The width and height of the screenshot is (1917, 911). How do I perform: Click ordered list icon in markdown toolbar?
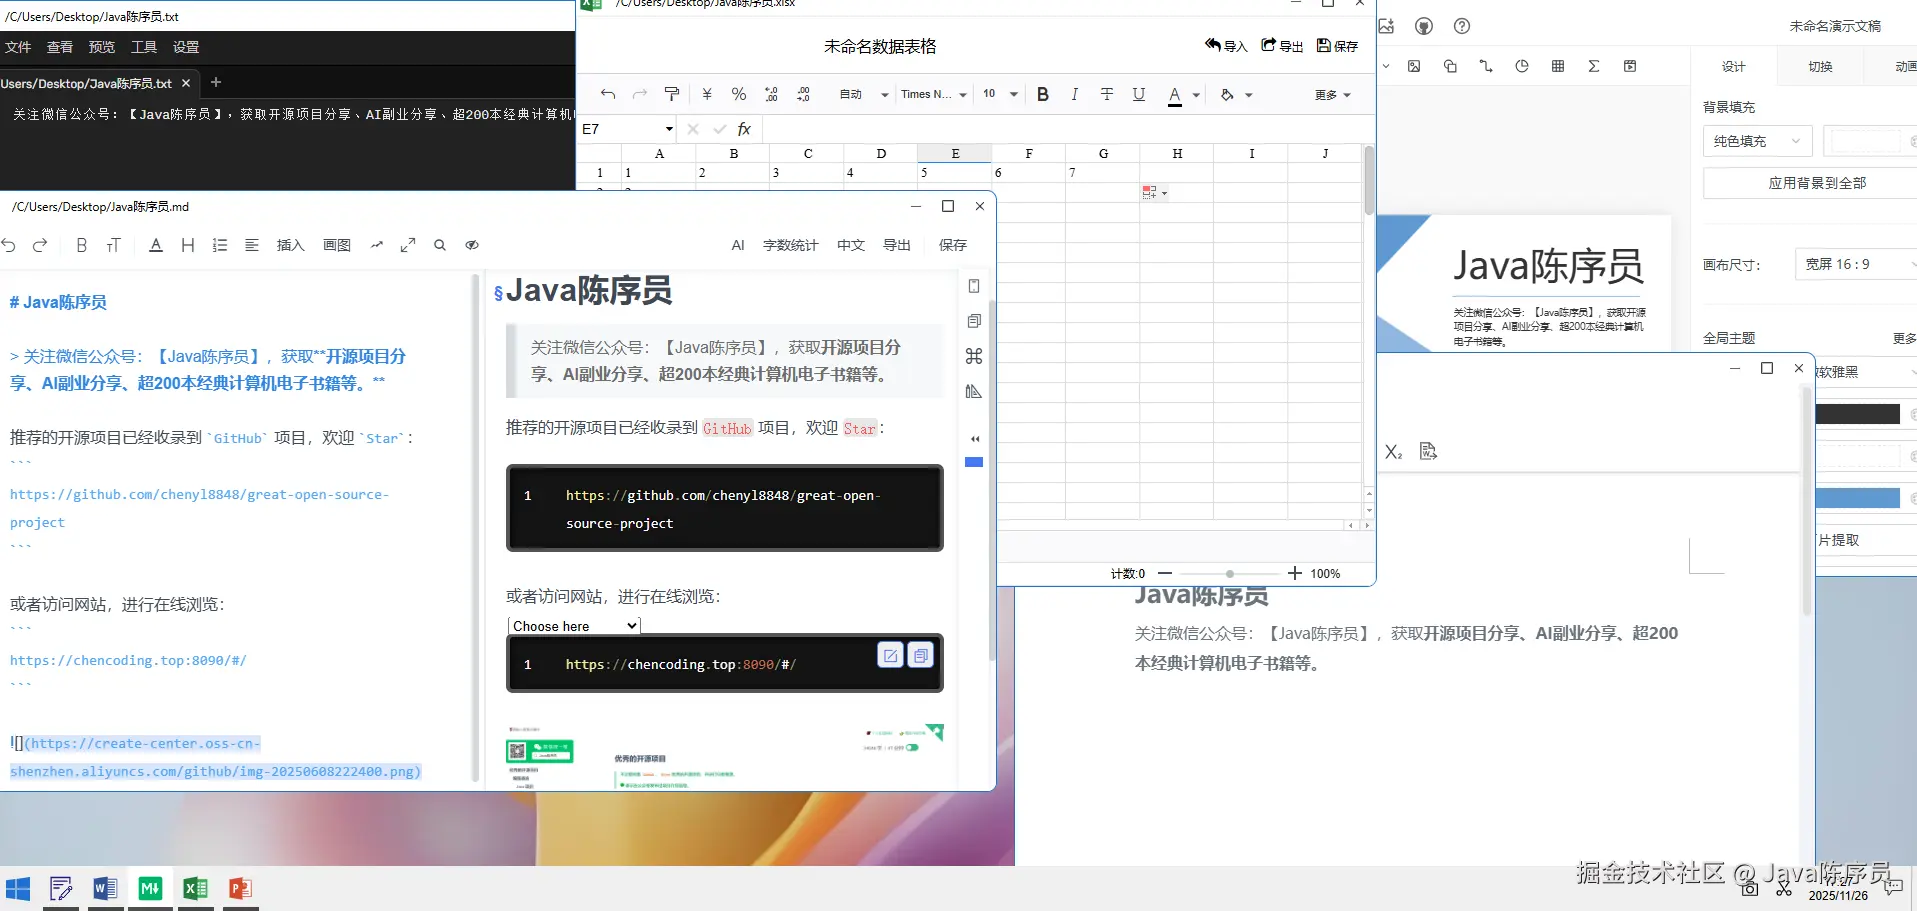tap(220, 245)
